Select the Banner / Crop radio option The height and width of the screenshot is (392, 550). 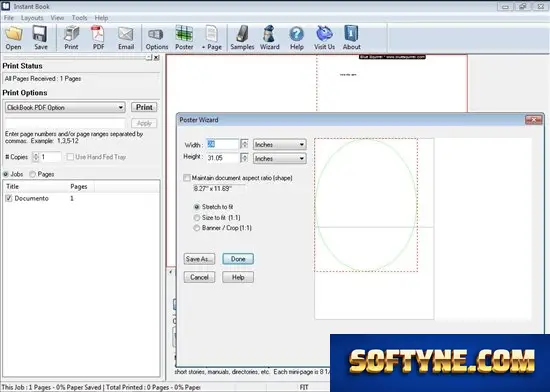[197, 228]
